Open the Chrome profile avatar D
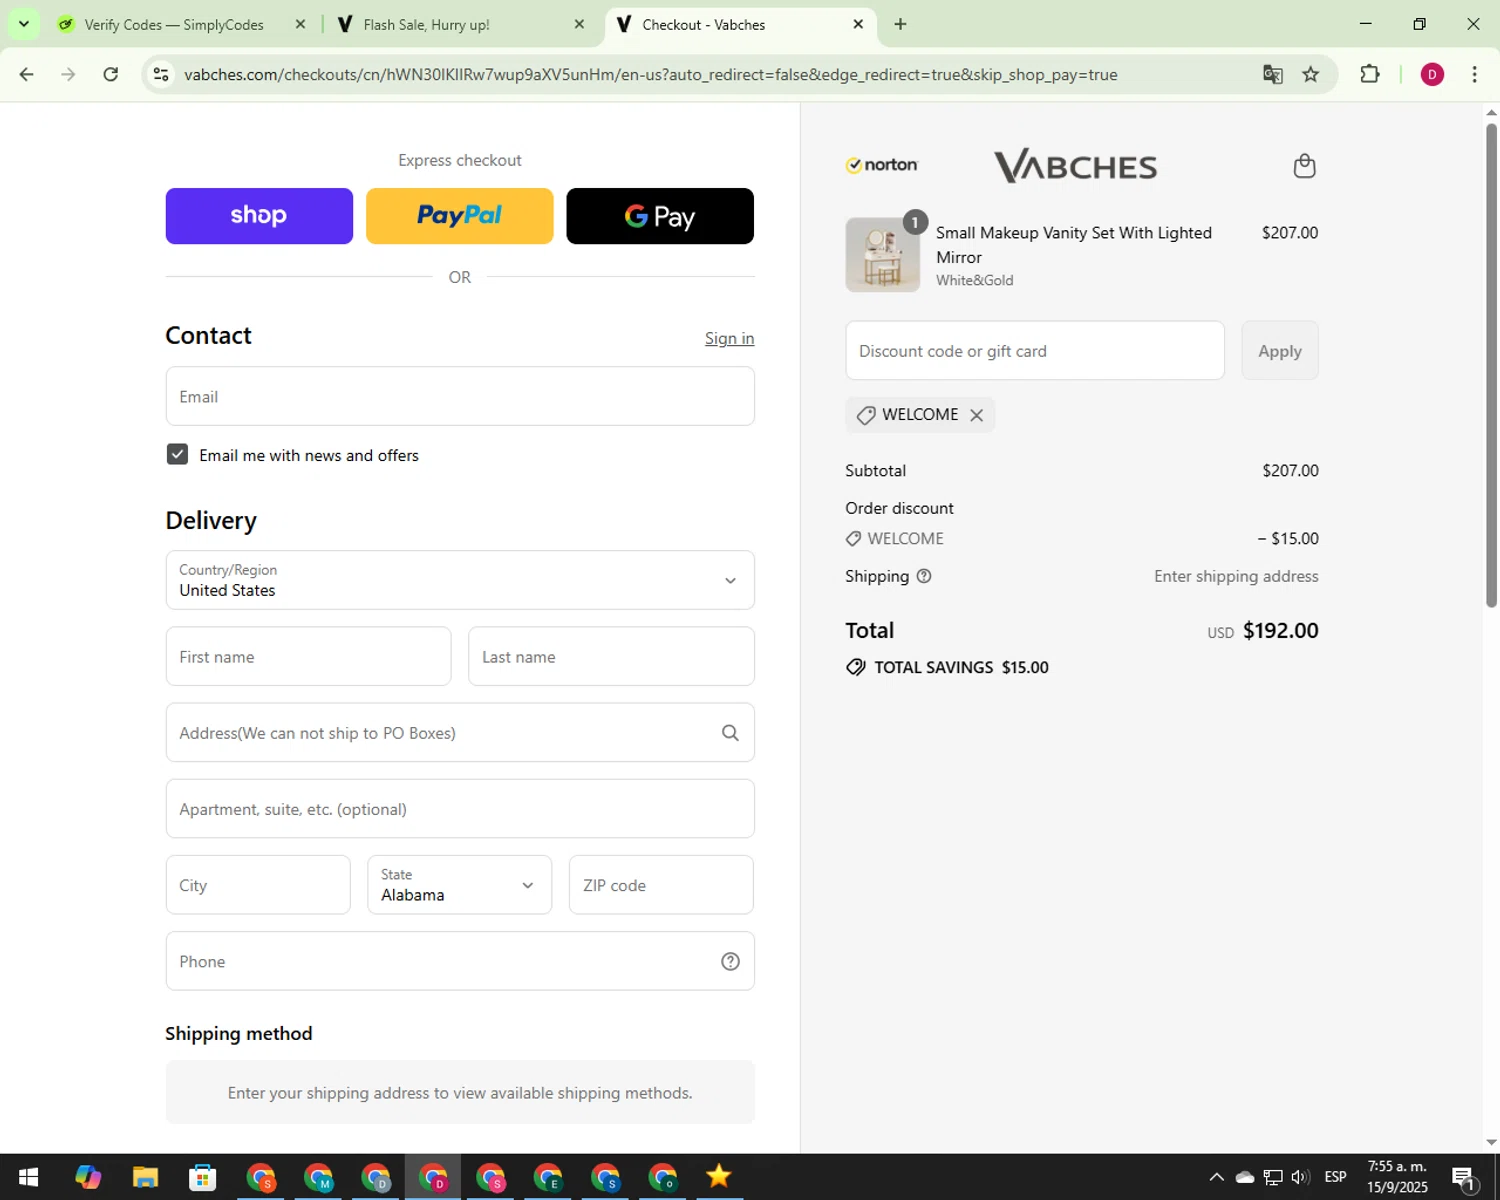Screen dimensions: 1500x1200 1432,74
